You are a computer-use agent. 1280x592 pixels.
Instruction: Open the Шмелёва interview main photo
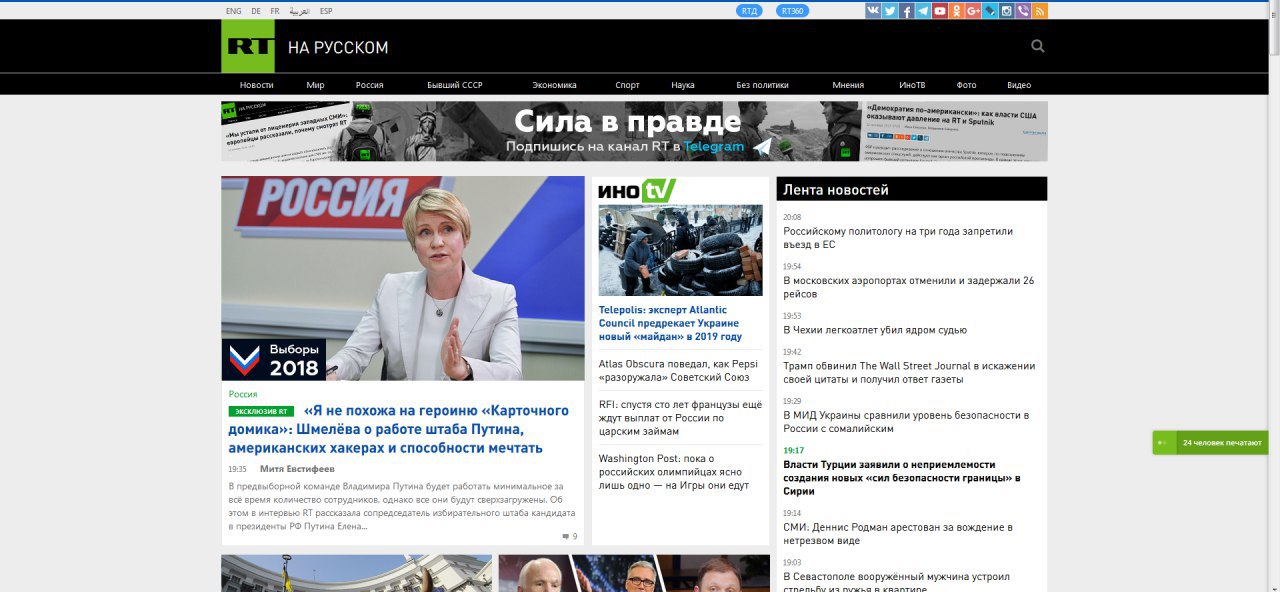(403, 279)
